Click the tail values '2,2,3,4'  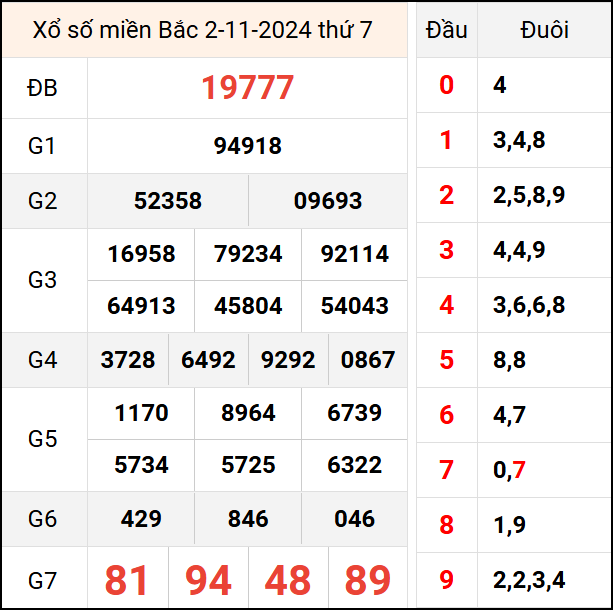tap(529, 580)
